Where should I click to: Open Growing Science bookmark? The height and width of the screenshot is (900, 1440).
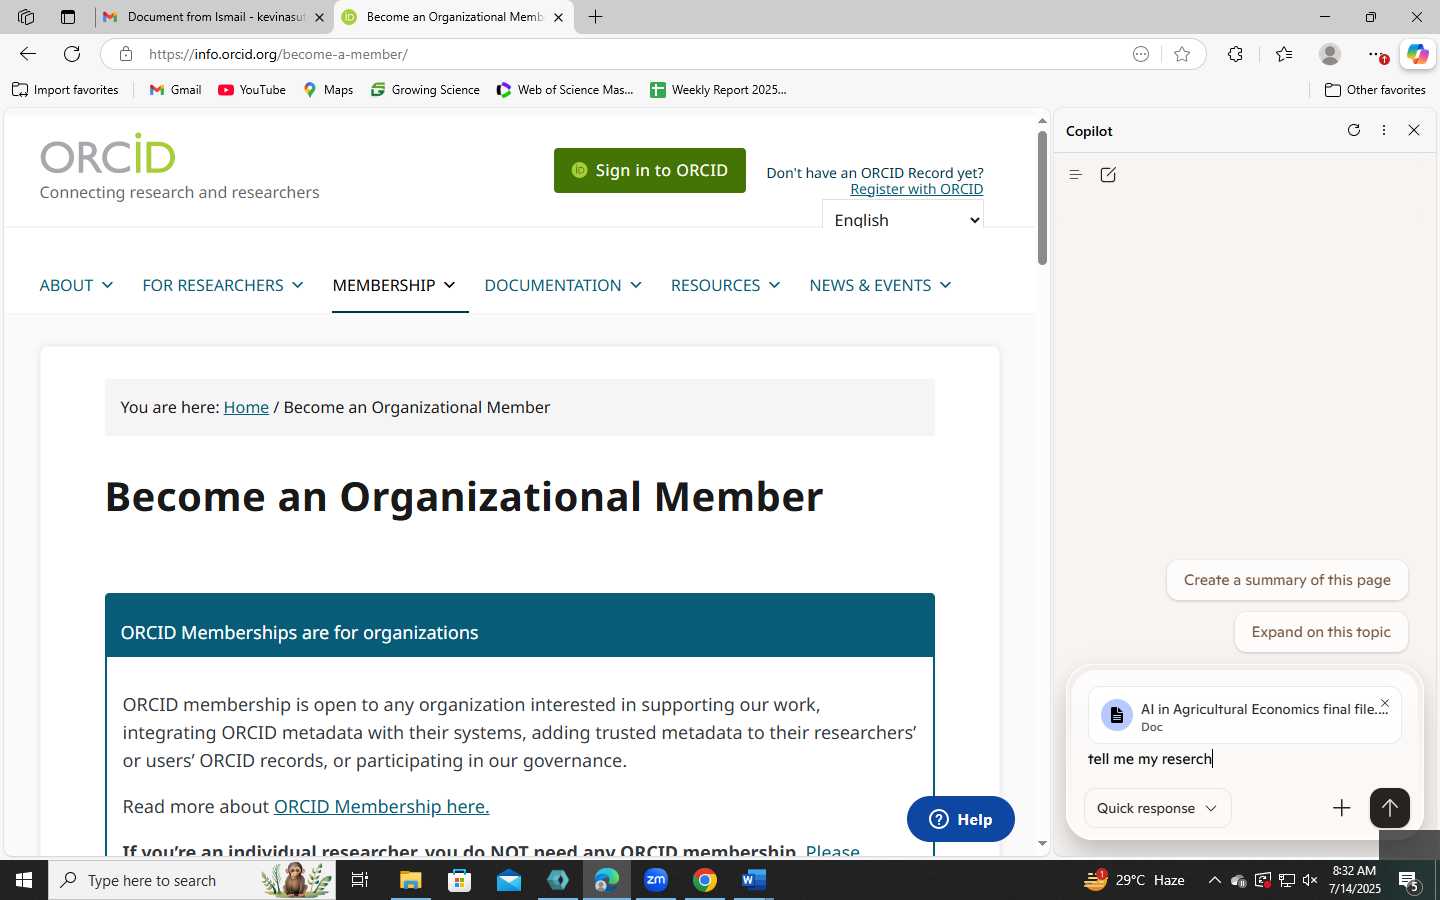425,90
